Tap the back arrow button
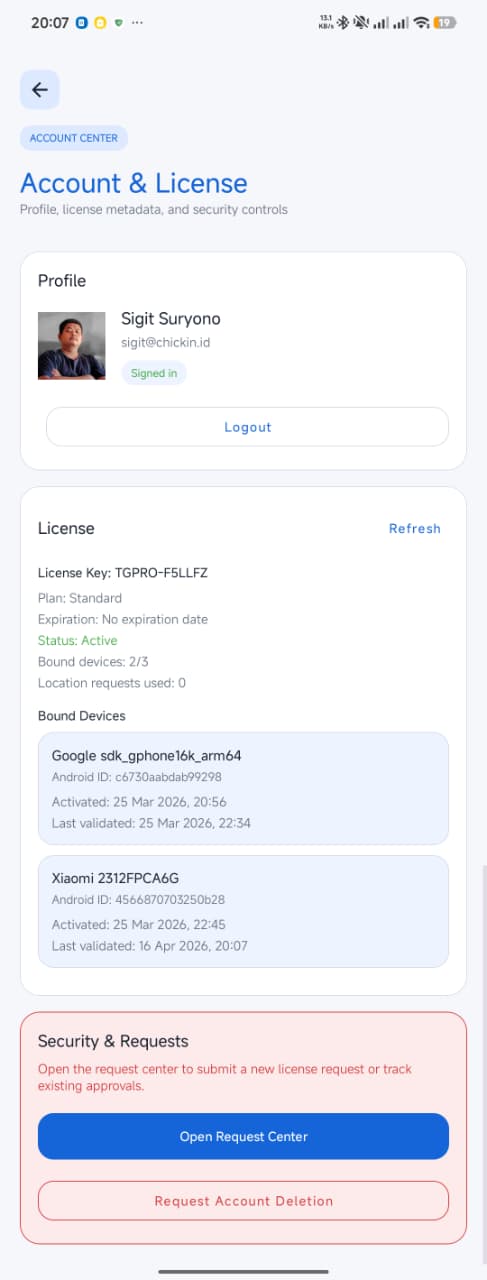Screen dimensions: 487x1280 [x=40, y=90]
